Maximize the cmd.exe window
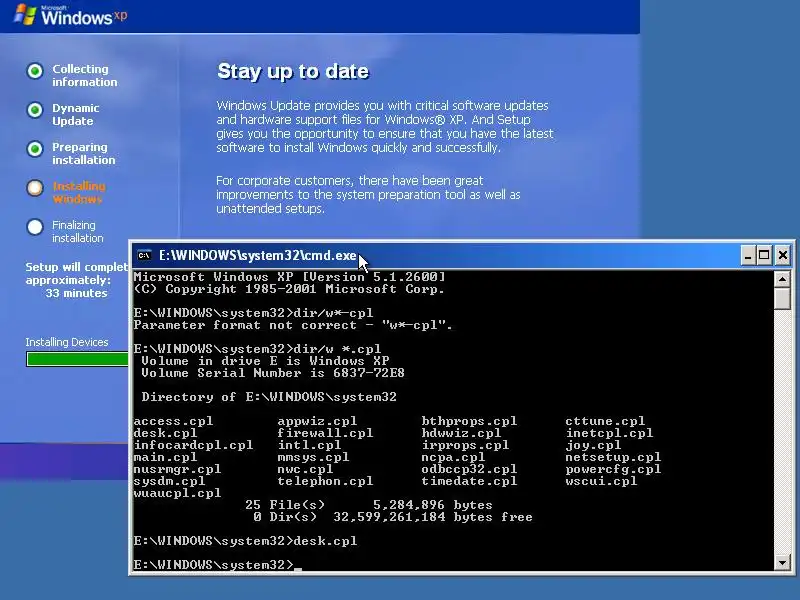 pyautogui.click(x=764, y=255)
